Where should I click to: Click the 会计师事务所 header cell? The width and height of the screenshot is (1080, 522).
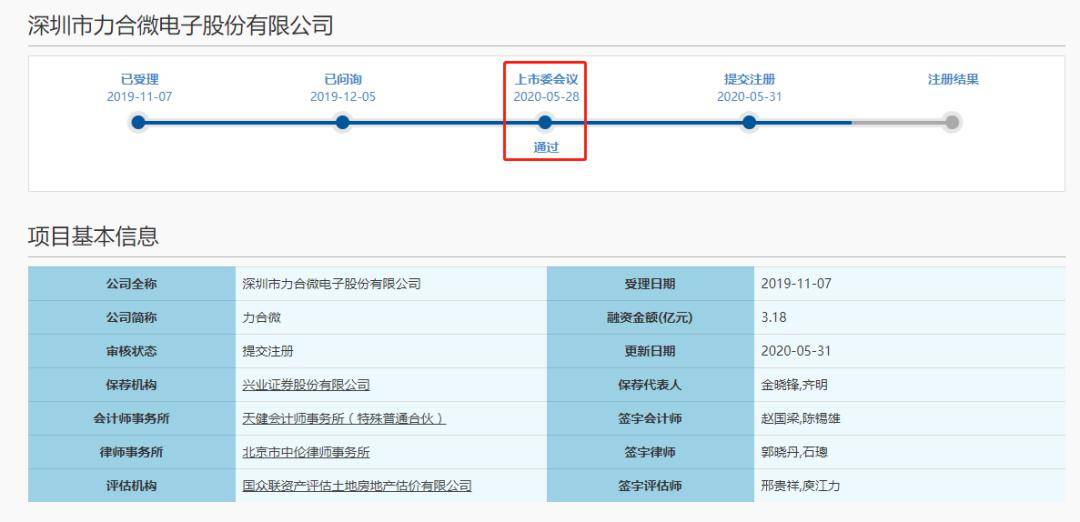pyautogui.click(x=132, y=419)
